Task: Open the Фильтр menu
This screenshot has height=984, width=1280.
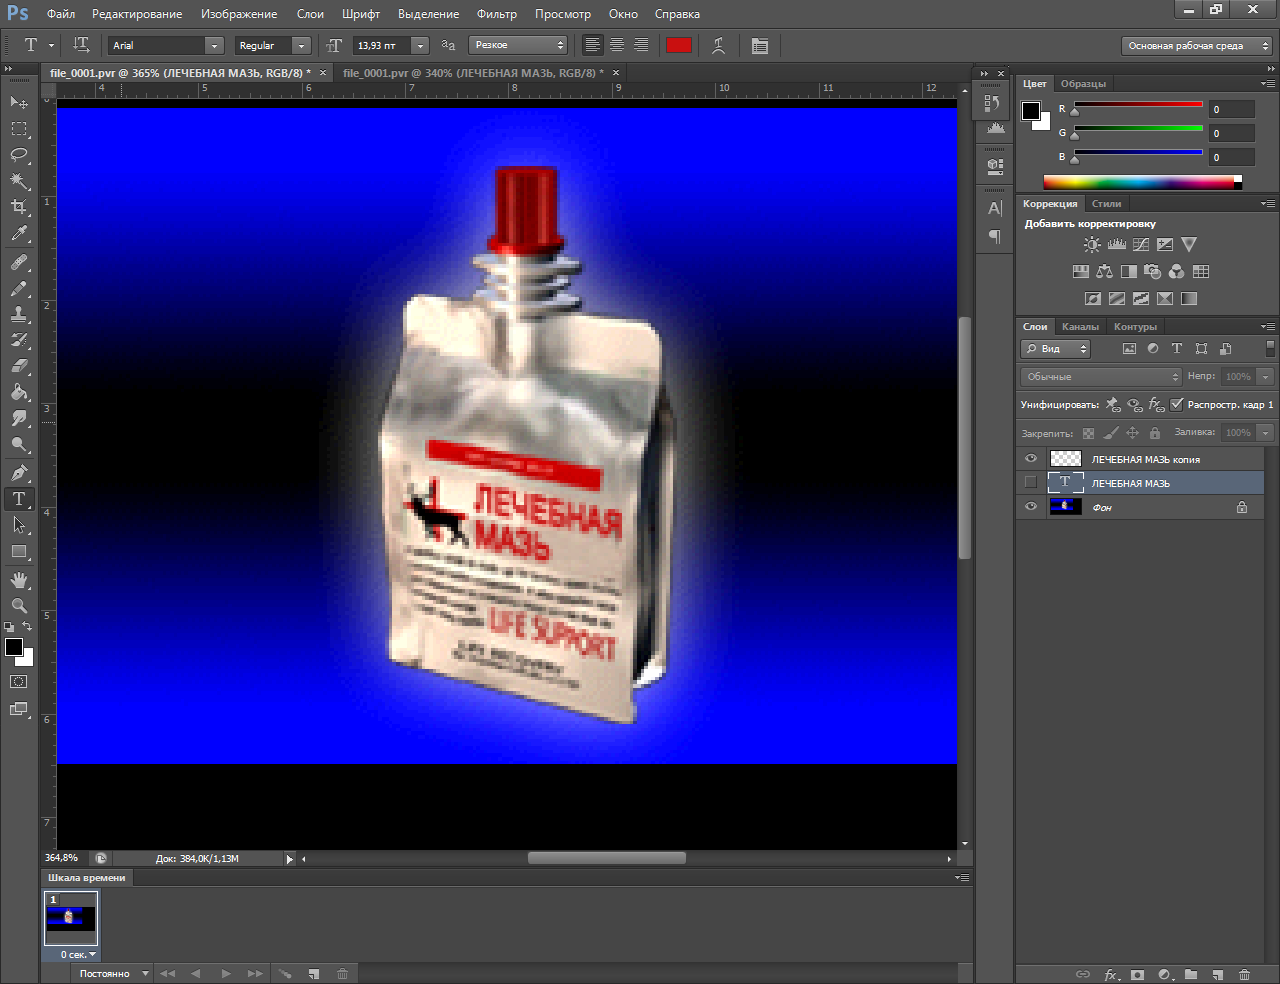Action: click(496, 14)
